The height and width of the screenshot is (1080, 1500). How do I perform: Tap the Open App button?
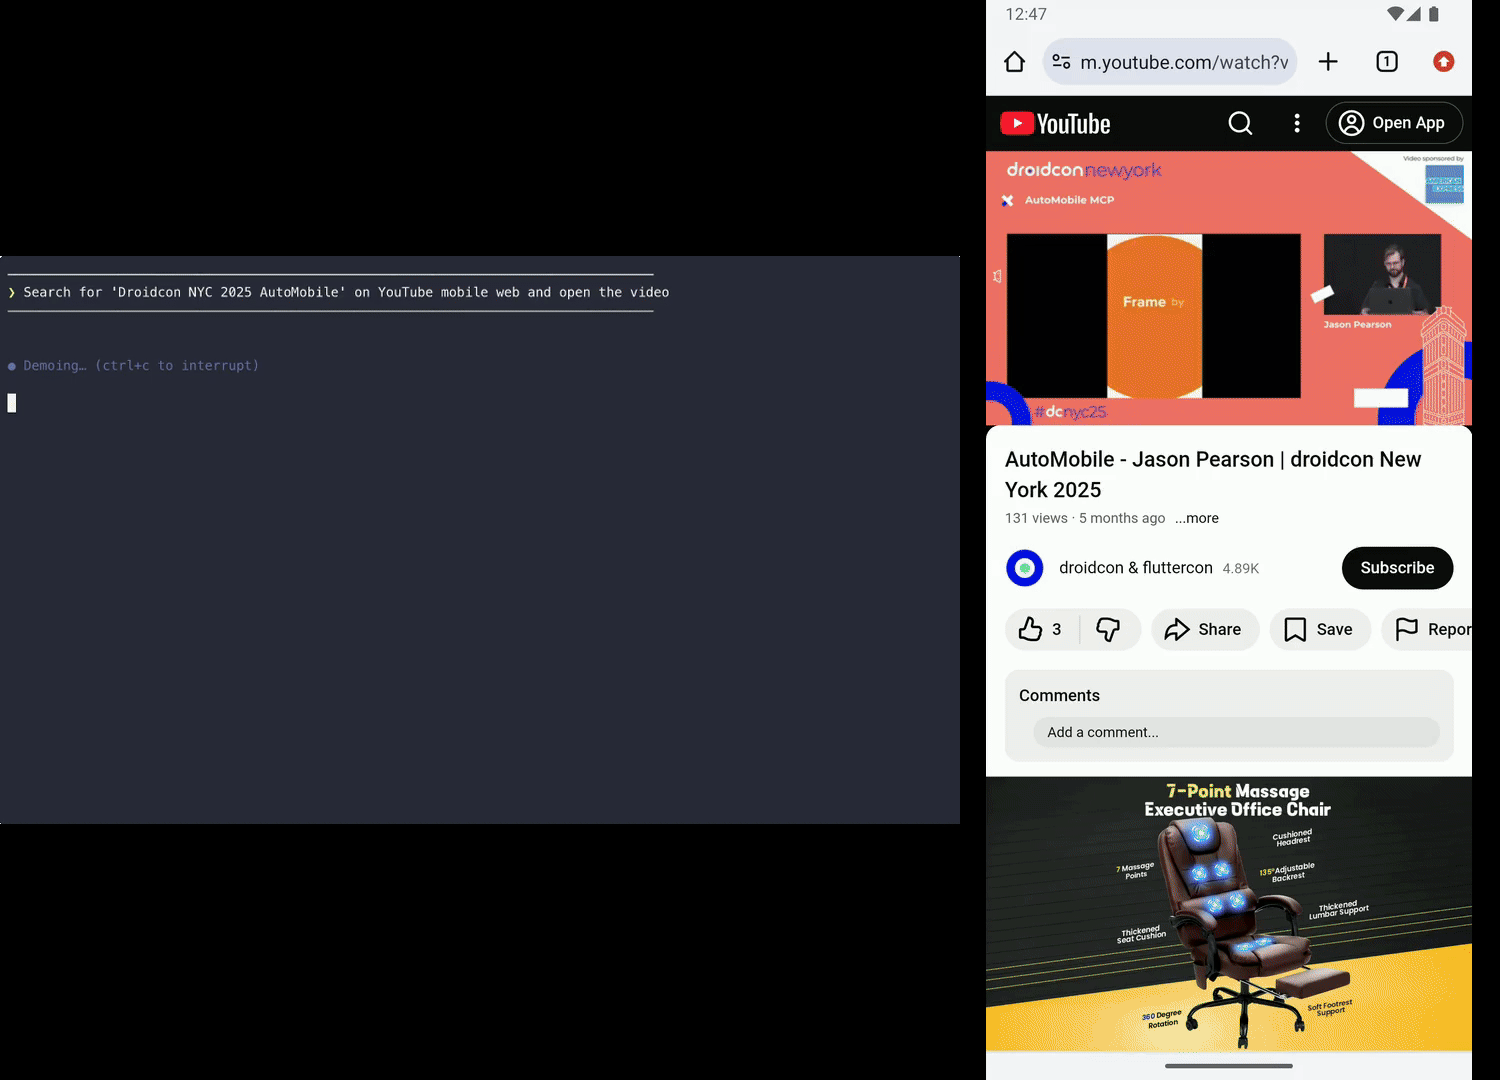point(1393,123)
